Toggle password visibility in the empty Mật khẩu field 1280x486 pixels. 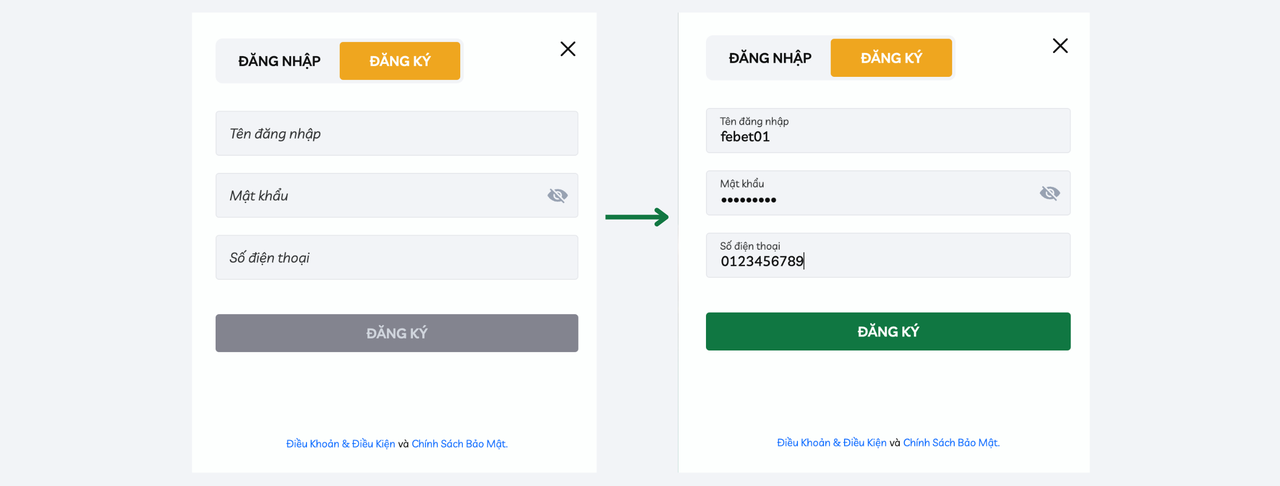(557, 196)
